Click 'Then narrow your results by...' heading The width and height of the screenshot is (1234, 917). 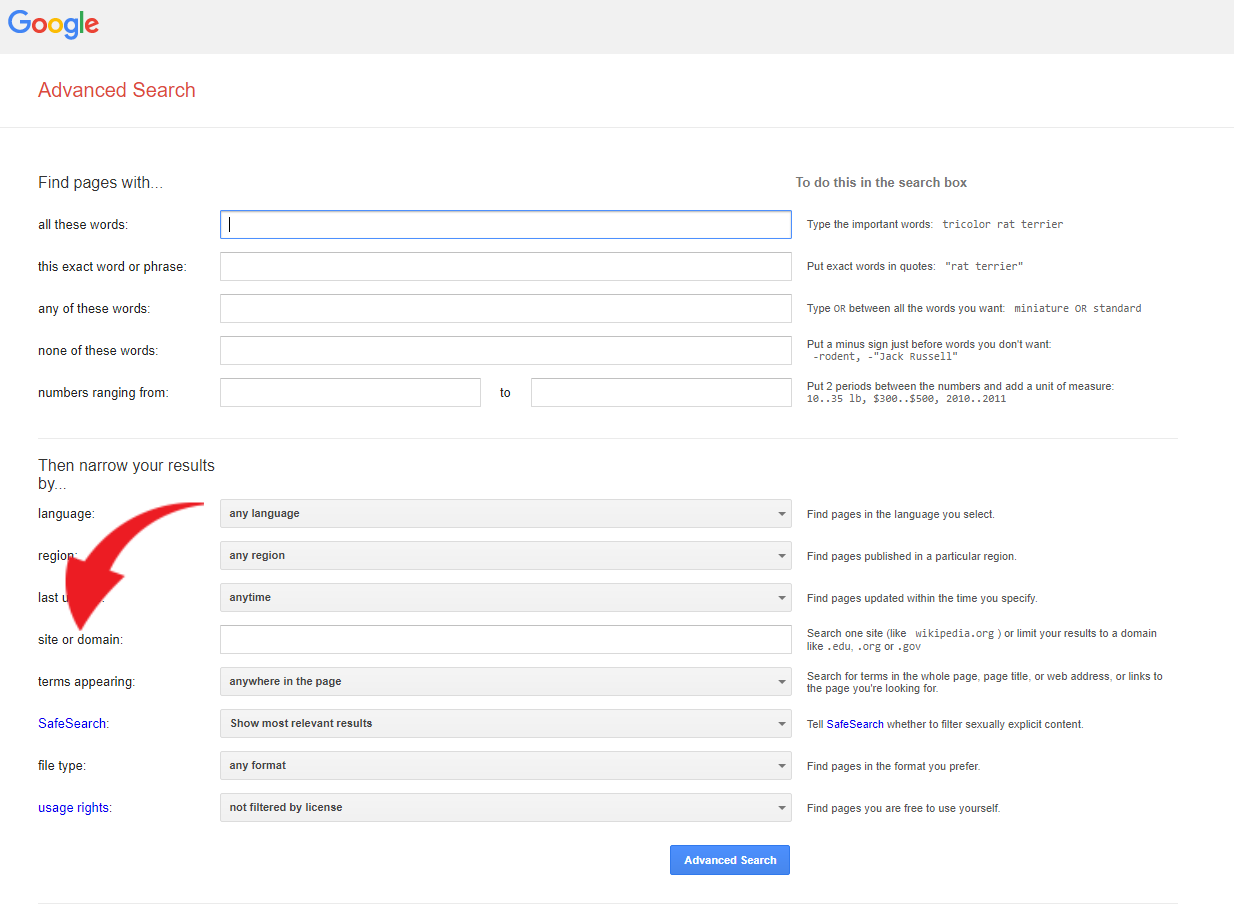tap(126, 474)
